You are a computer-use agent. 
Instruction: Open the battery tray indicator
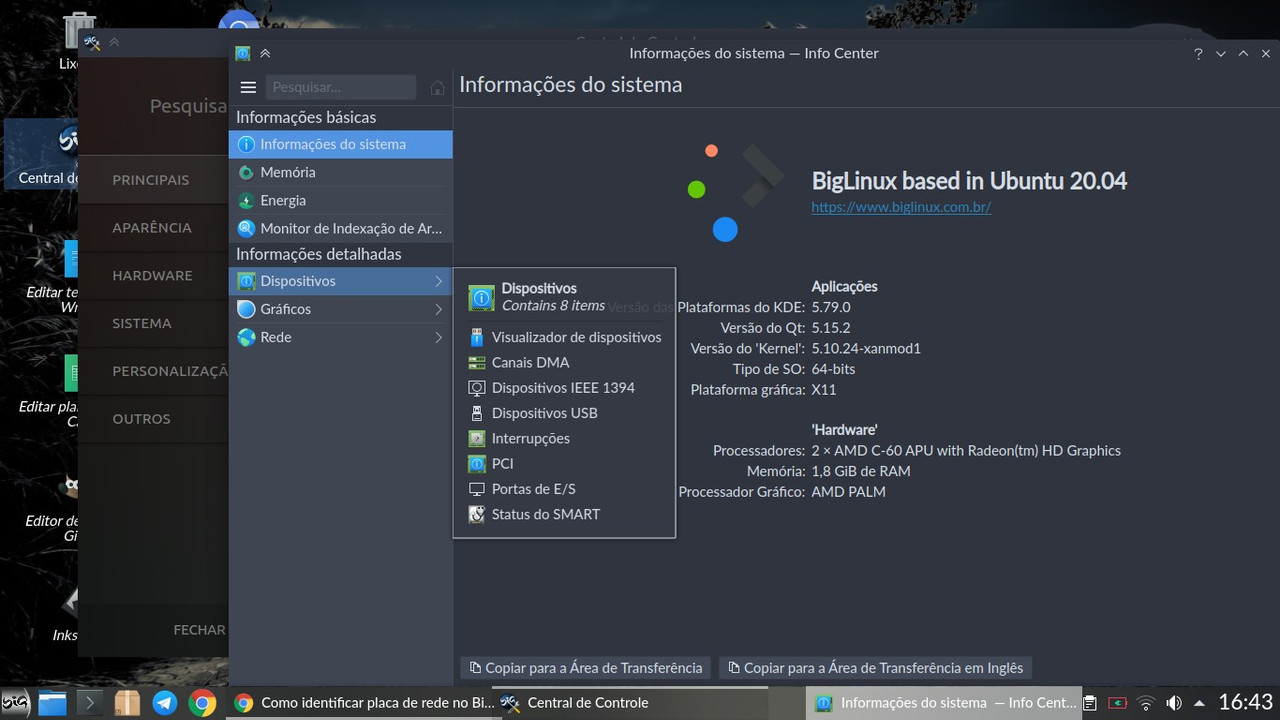pos(1118,703)
